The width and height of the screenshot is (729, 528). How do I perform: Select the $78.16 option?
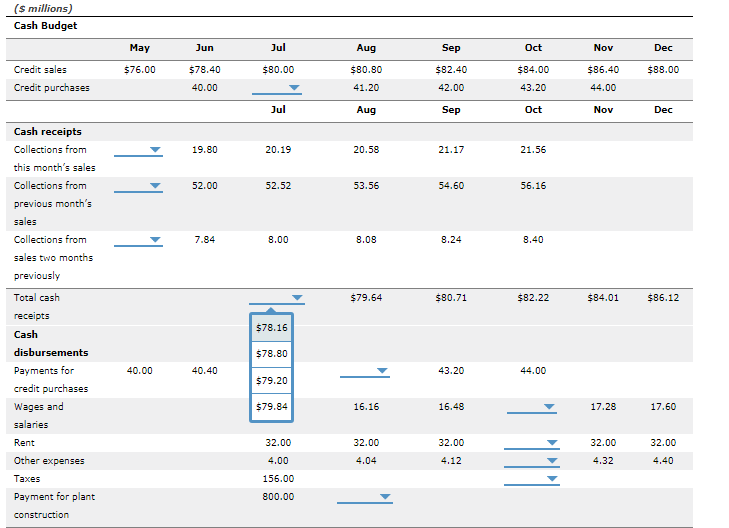pos(272,328)
